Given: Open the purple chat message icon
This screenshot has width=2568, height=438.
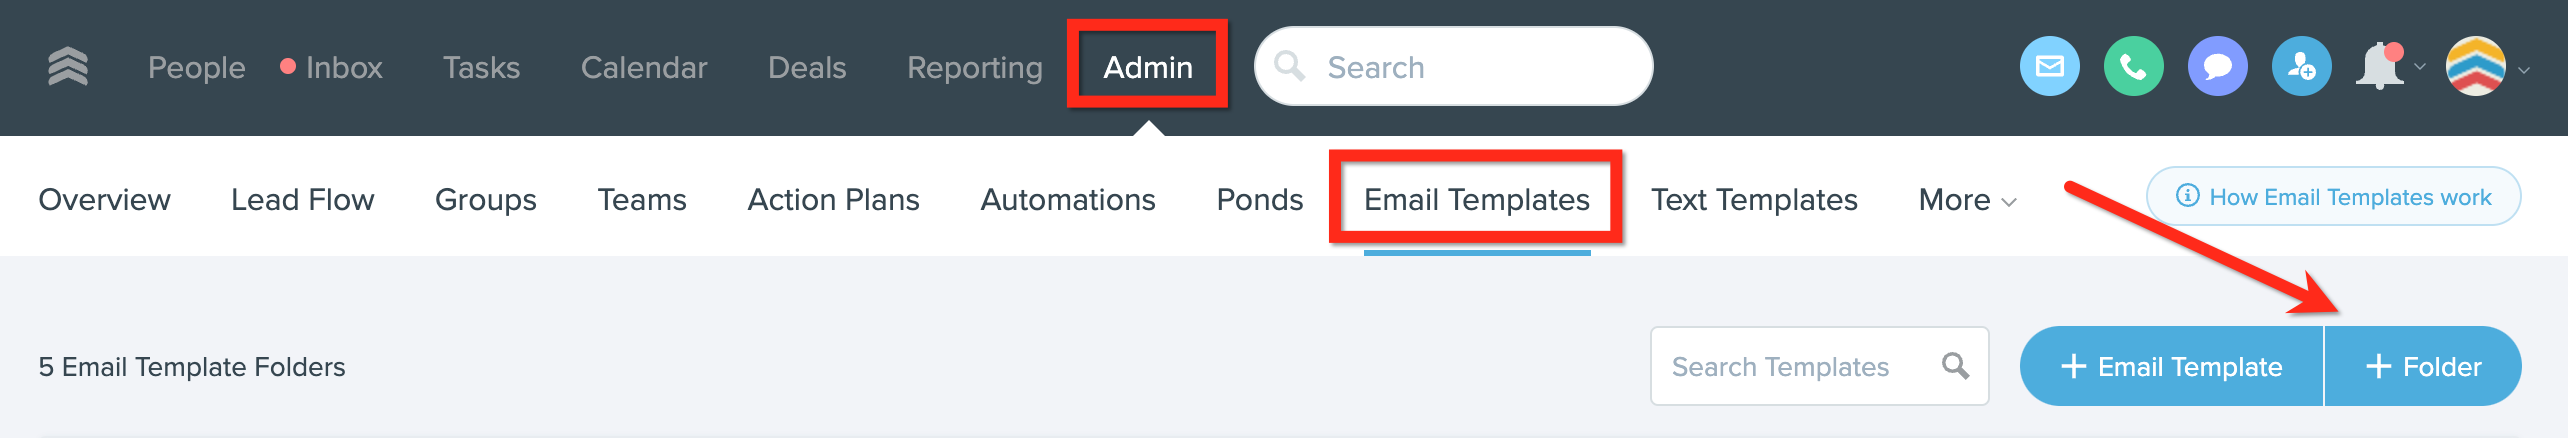Looking at the screenshot, I should click(2217, 67).
